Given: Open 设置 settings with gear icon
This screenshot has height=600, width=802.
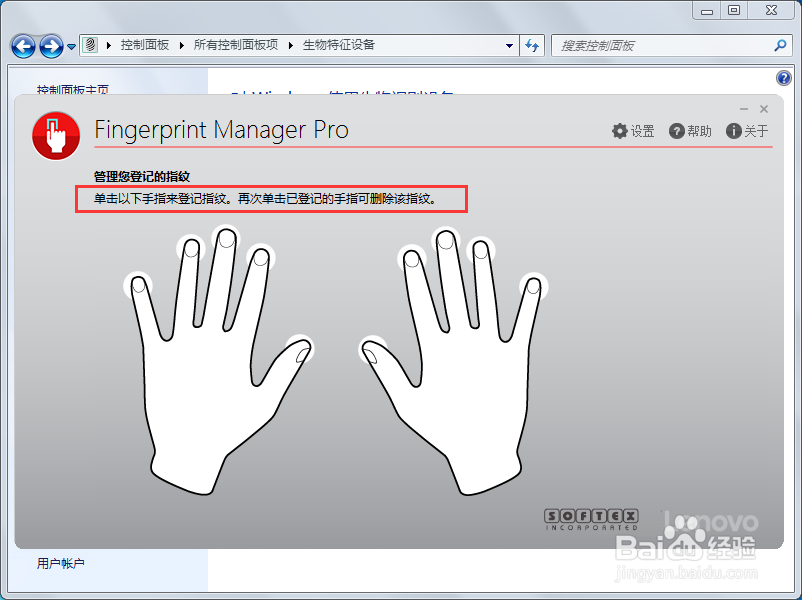Looking at the screenshot, I should [x=633, y=131].
